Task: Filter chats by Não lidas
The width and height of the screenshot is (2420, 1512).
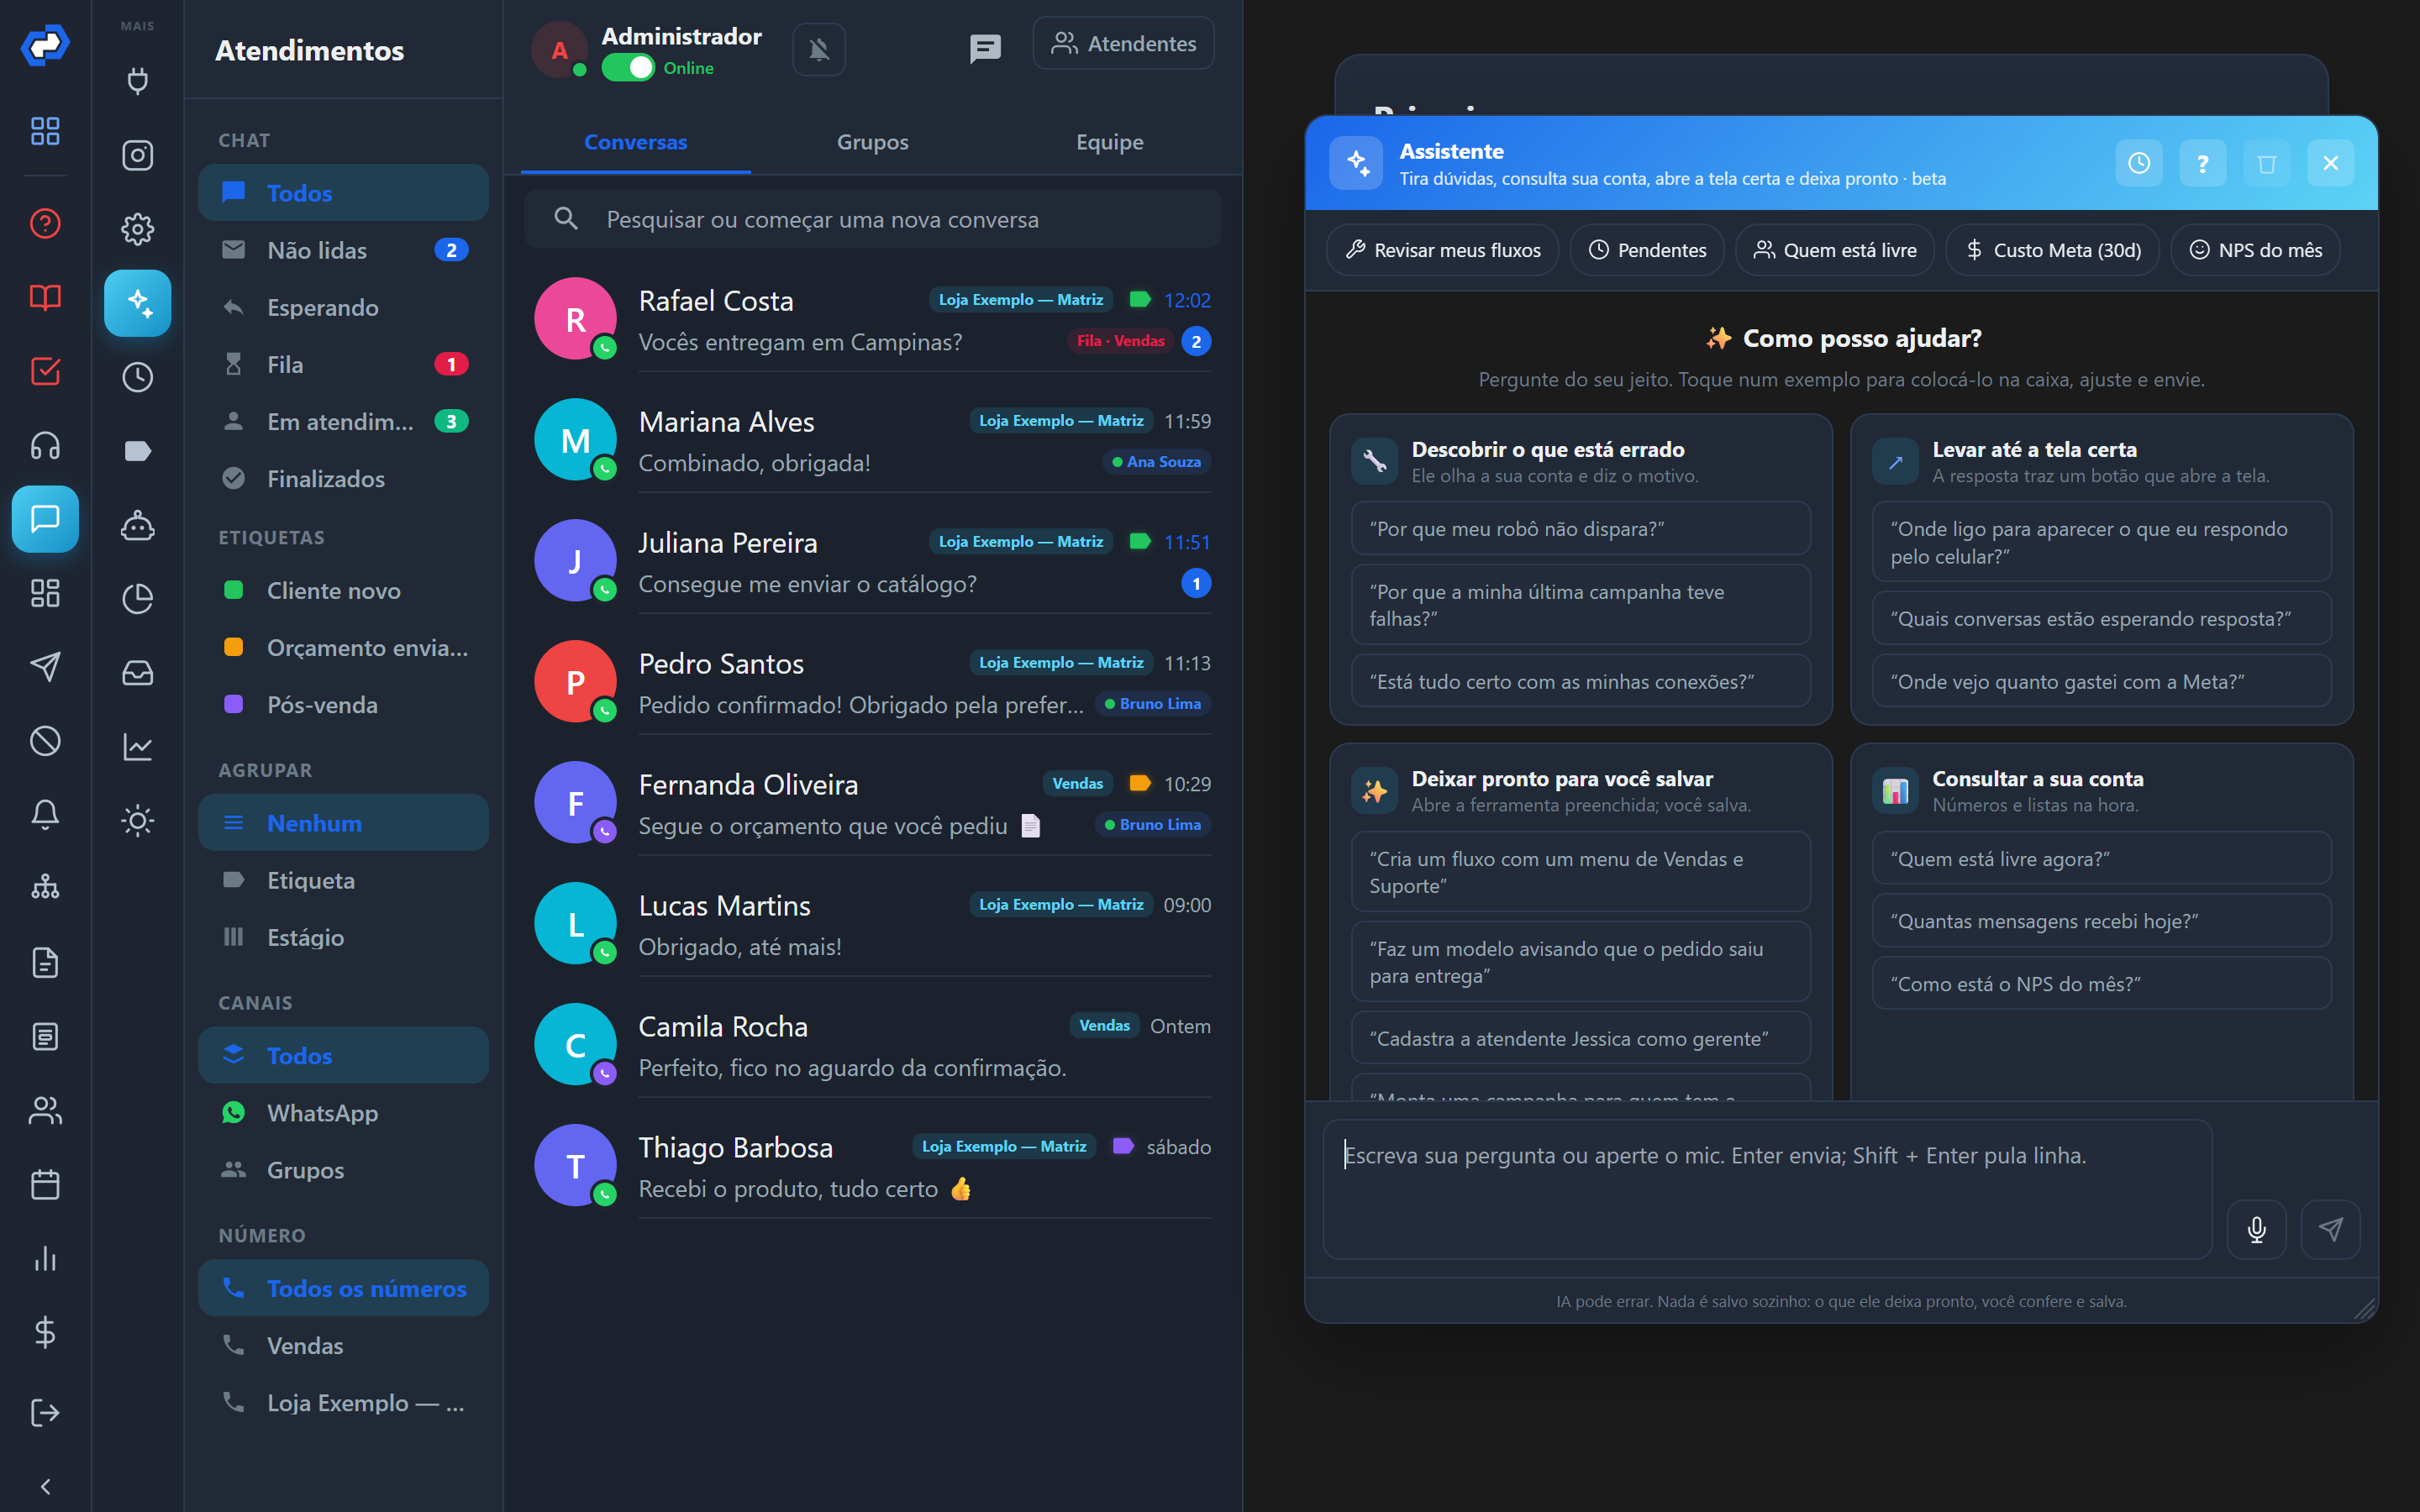Action: [343, 250]
